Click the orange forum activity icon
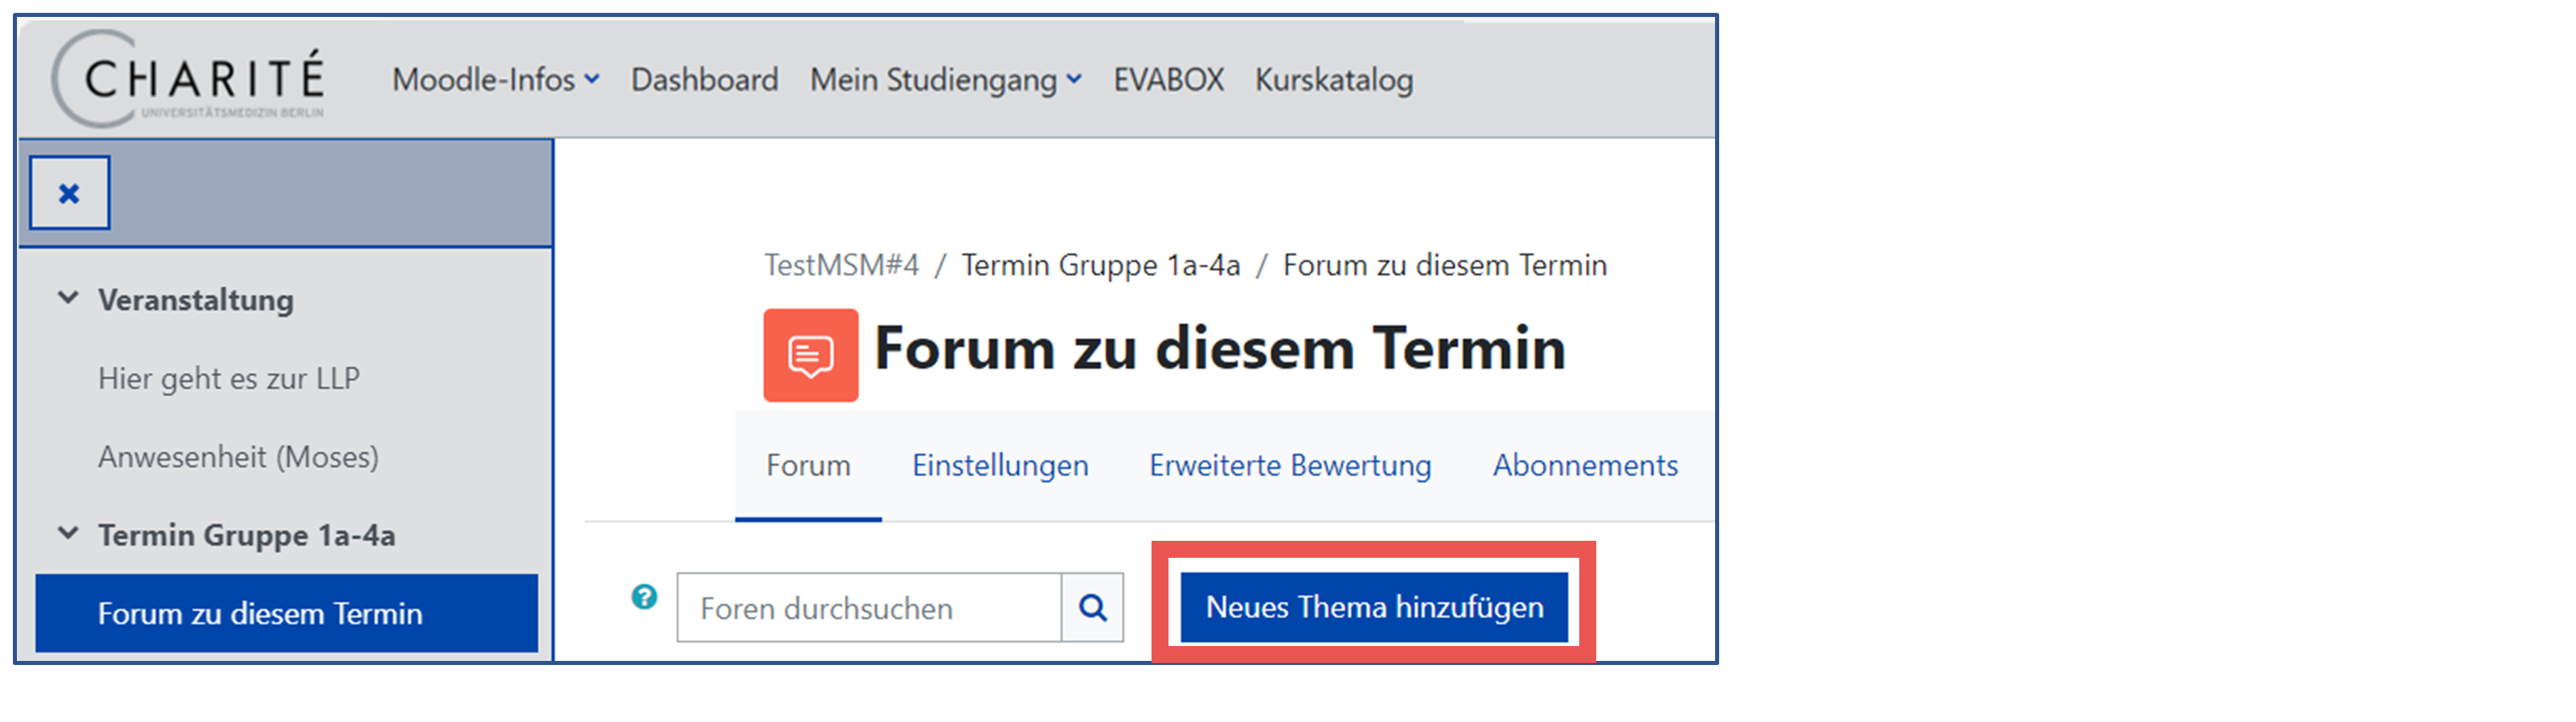The height and width of the screenshot is (722, 2576). pyautogui.click(x=810, y=355)
